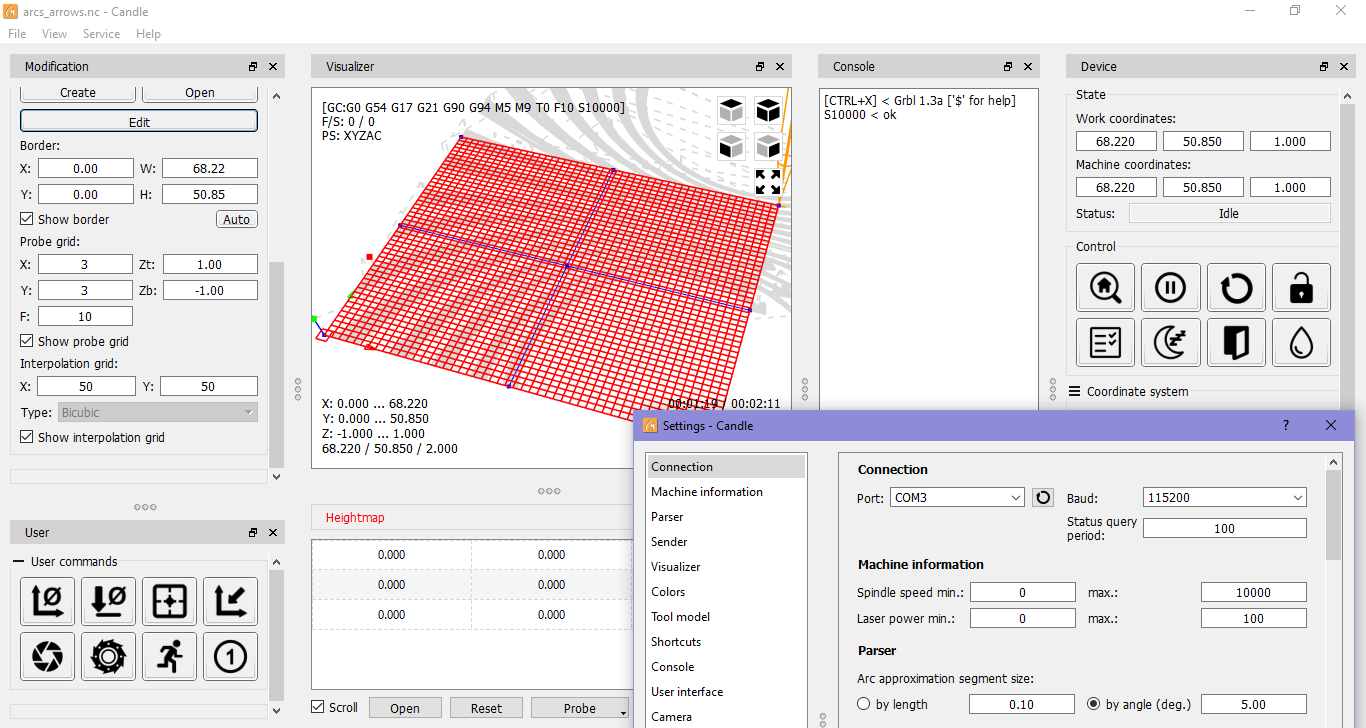This screenshot has height=728, width=1366.
Task: Activate the Sleep mode icon
Action: (x=1171, y=342)
